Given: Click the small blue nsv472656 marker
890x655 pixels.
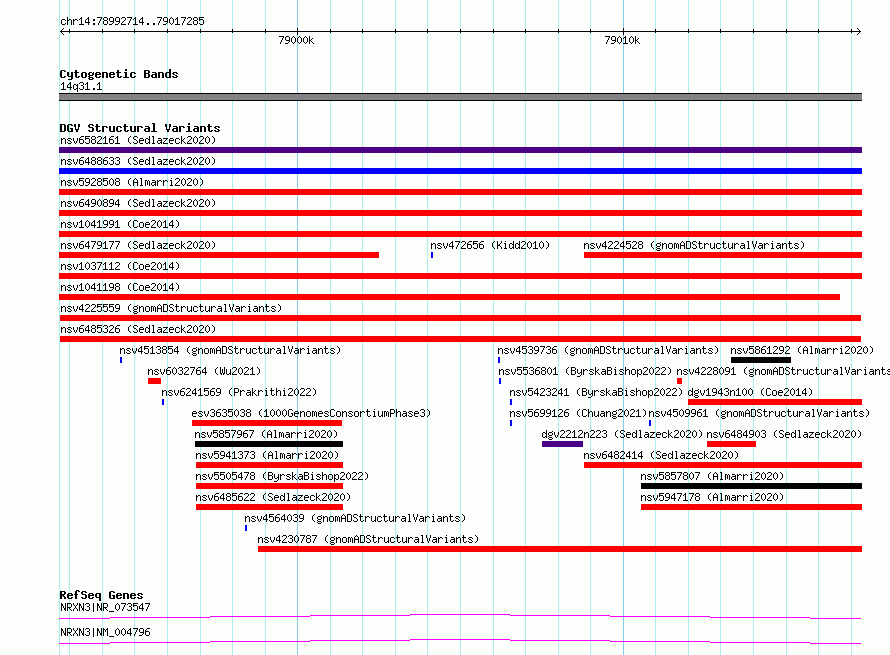Looking at the screenshot, I should point(432,255).
